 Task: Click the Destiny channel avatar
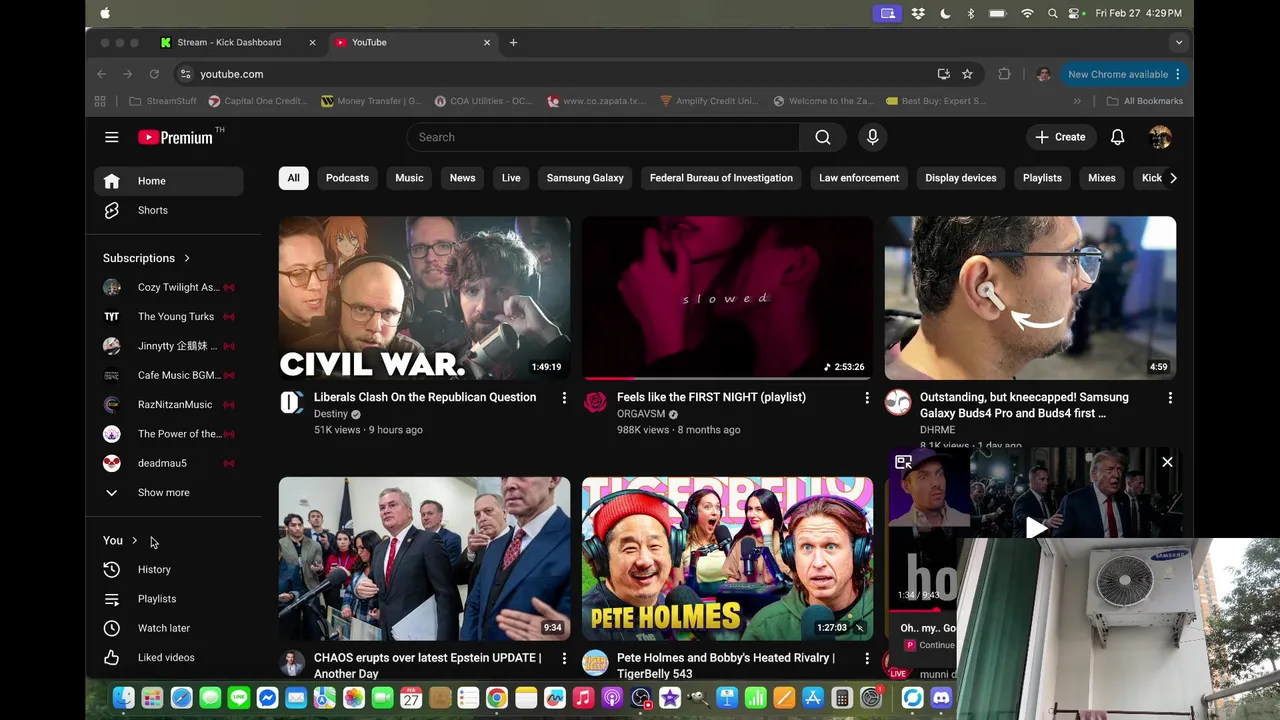pos(291,402)
